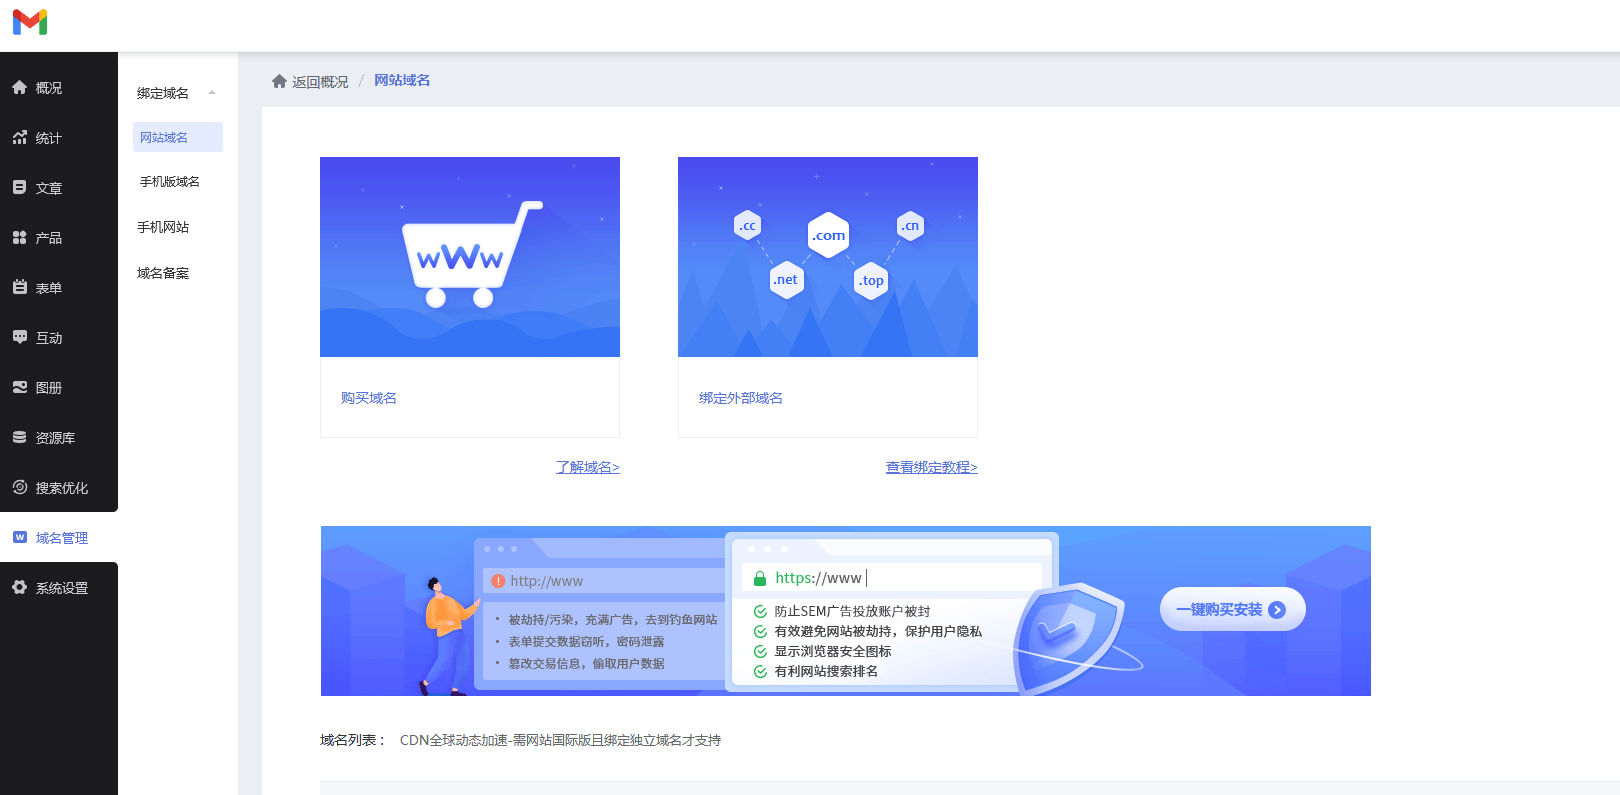1620x795 pixels.
Task: Click the 表单 forms icon
Action: pos(20,288)
